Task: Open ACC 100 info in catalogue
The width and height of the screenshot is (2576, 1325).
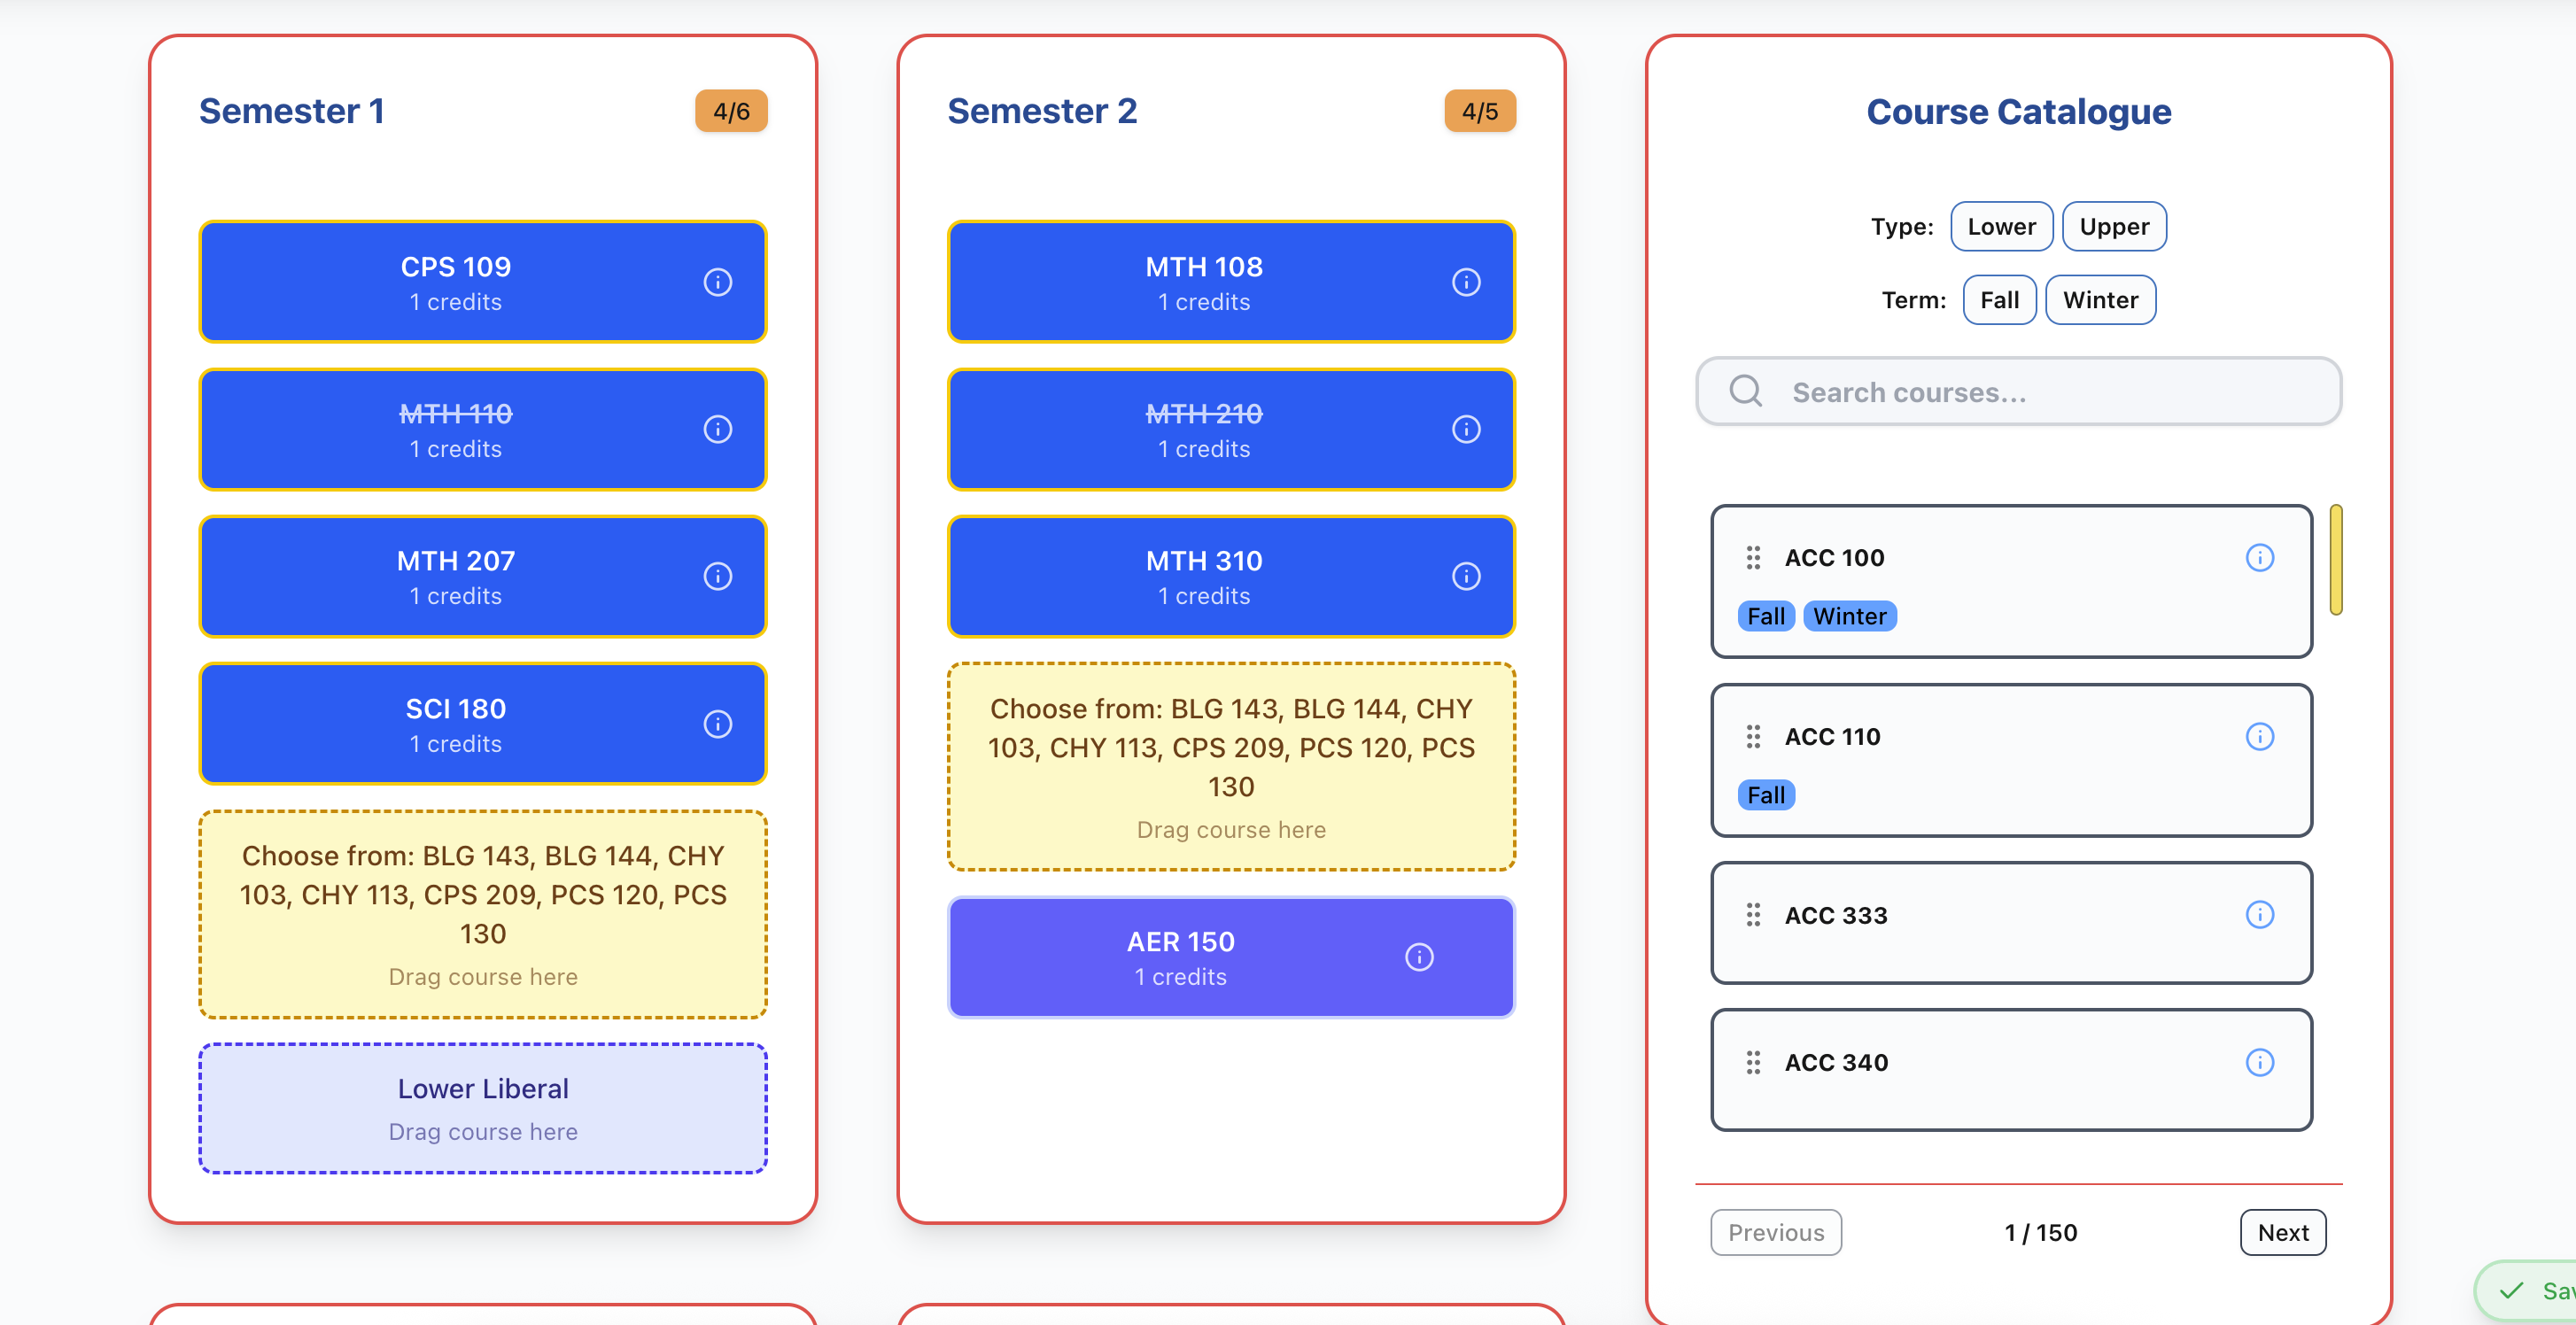Action: click(x=2259, y=557)
